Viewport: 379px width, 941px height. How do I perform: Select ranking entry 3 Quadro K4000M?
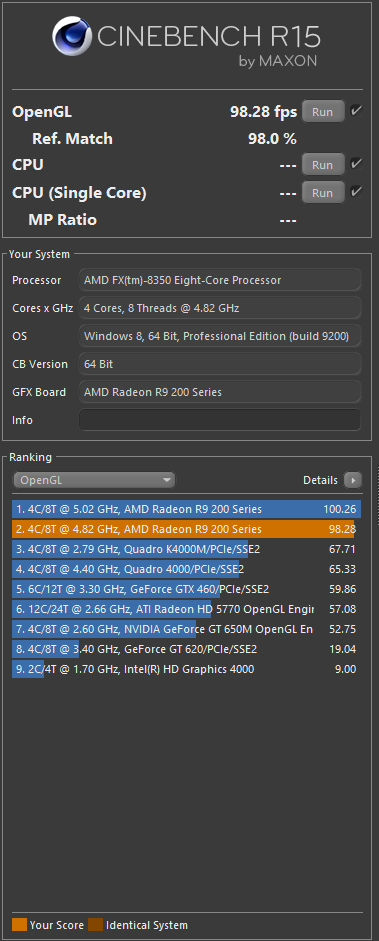pyautogui.click(x=187, y=549)
